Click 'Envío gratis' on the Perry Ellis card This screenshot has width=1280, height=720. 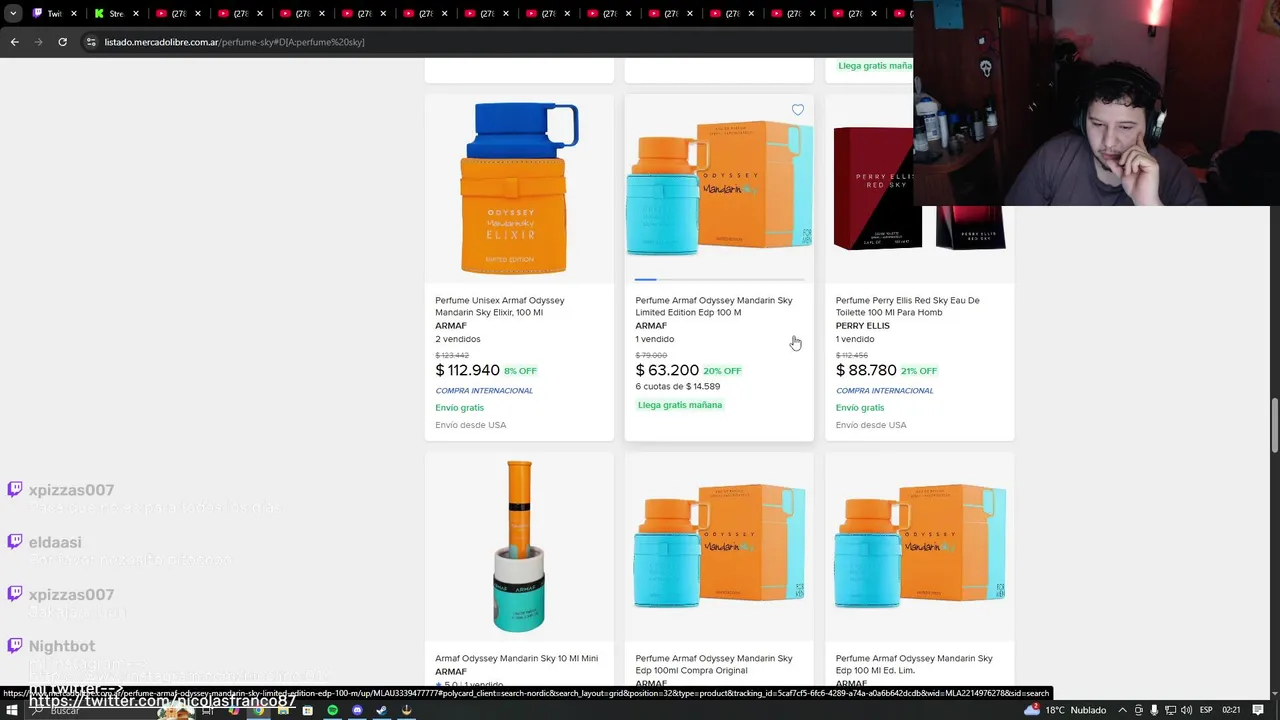tap(860, 408)
